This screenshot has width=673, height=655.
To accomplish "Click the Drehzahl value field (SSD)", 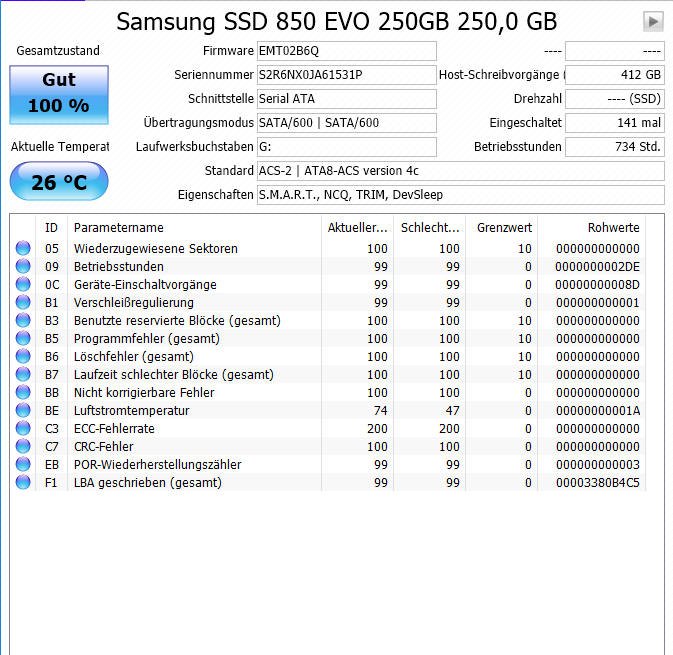I will click(615, 99).
